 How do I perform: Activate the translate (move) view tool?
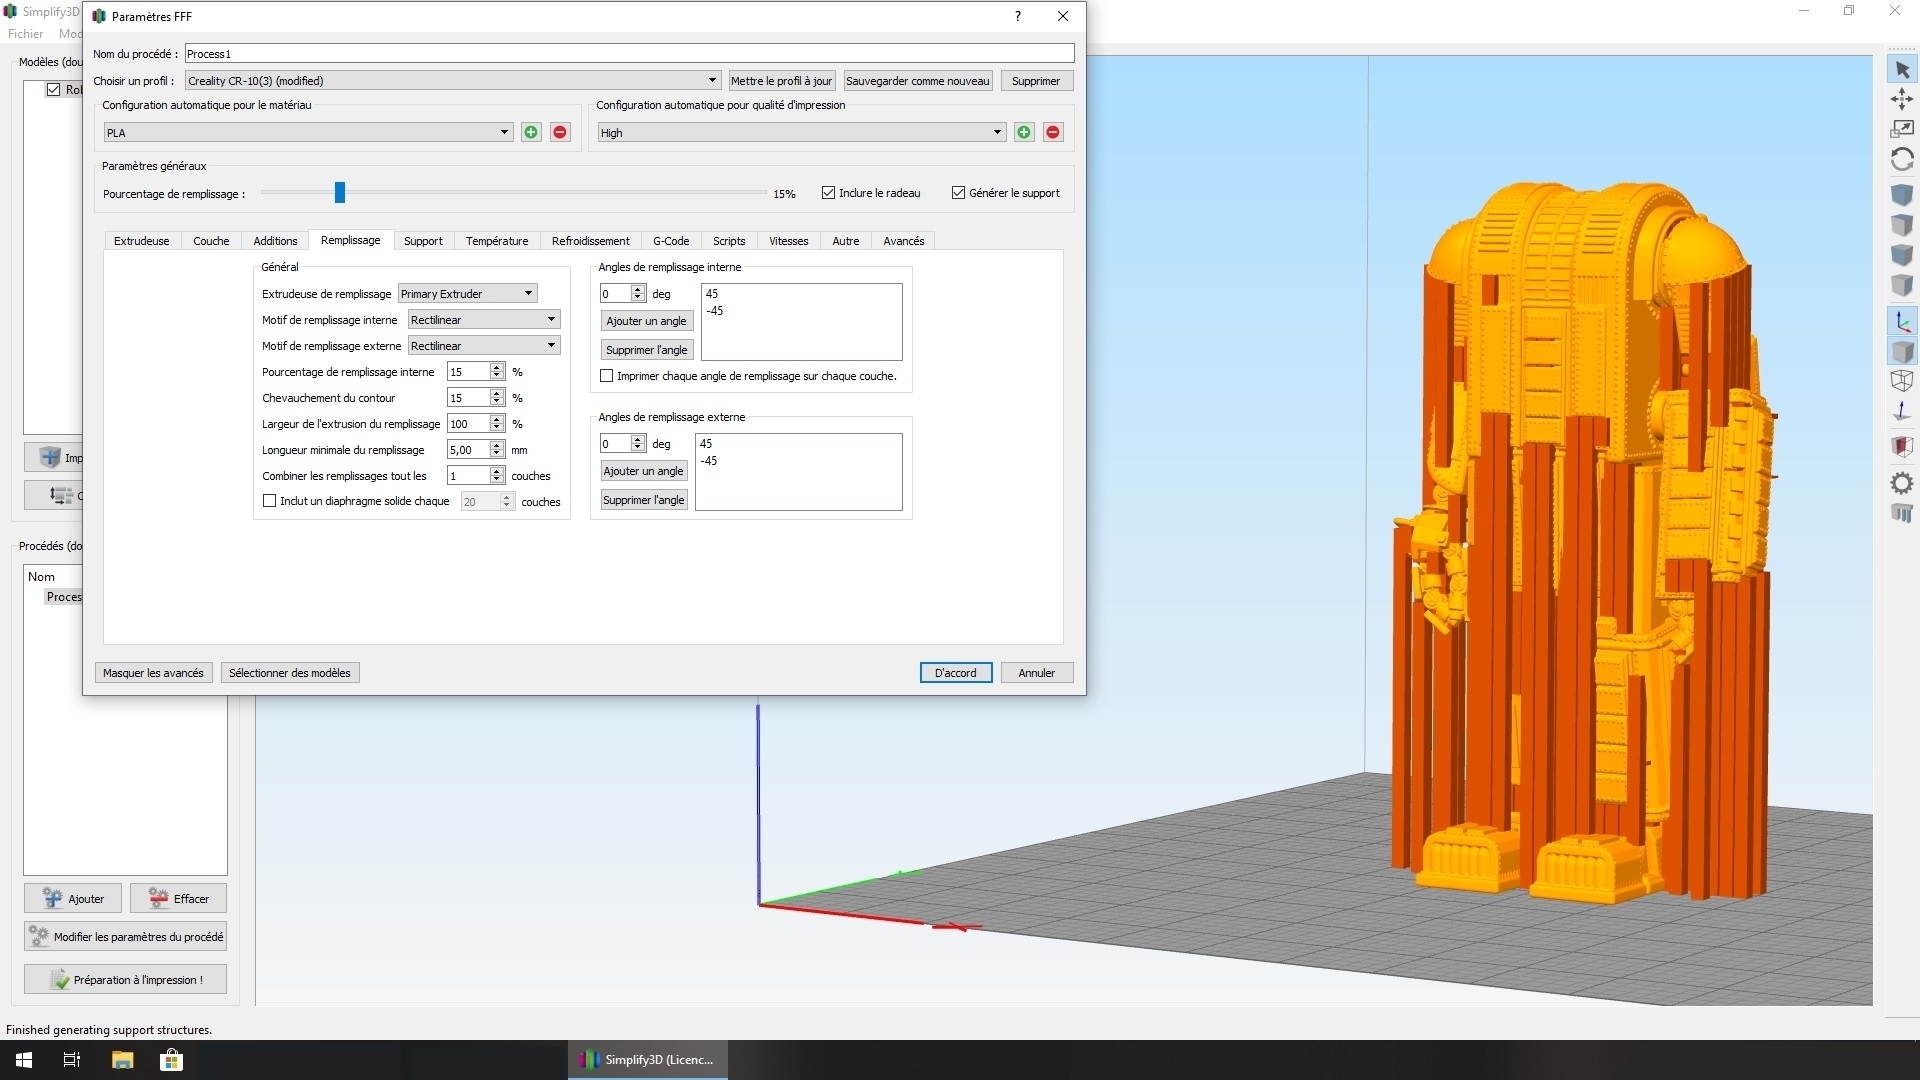[1902, 99]
